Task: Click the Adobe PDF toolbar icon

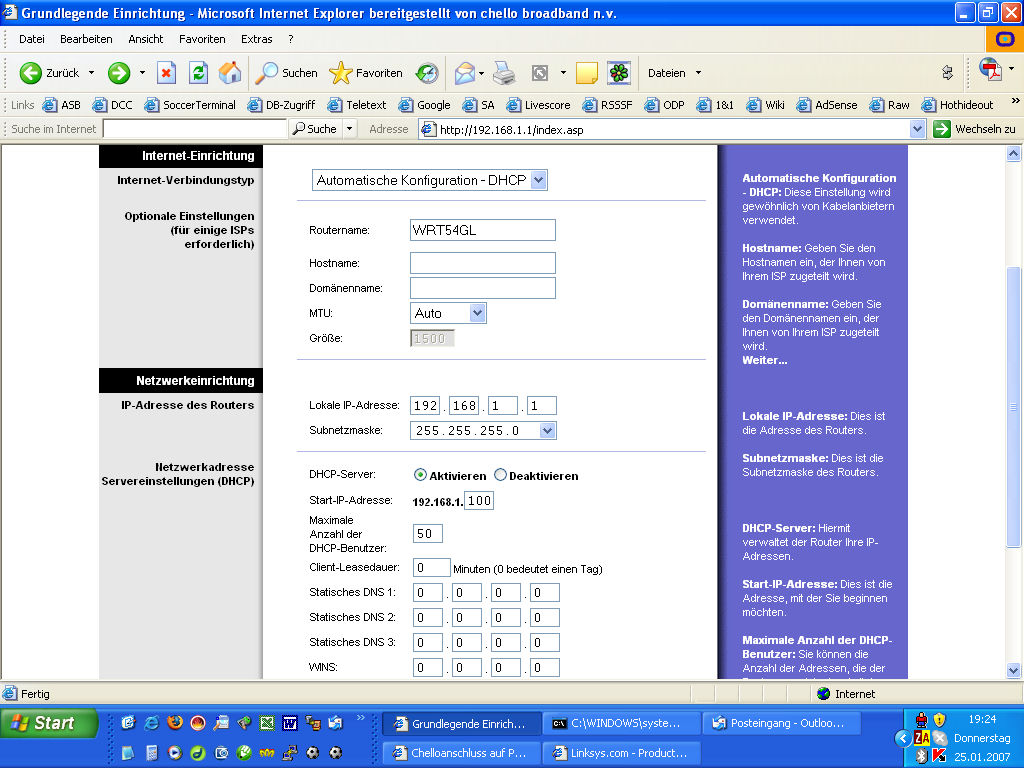Action: (991, 69)
